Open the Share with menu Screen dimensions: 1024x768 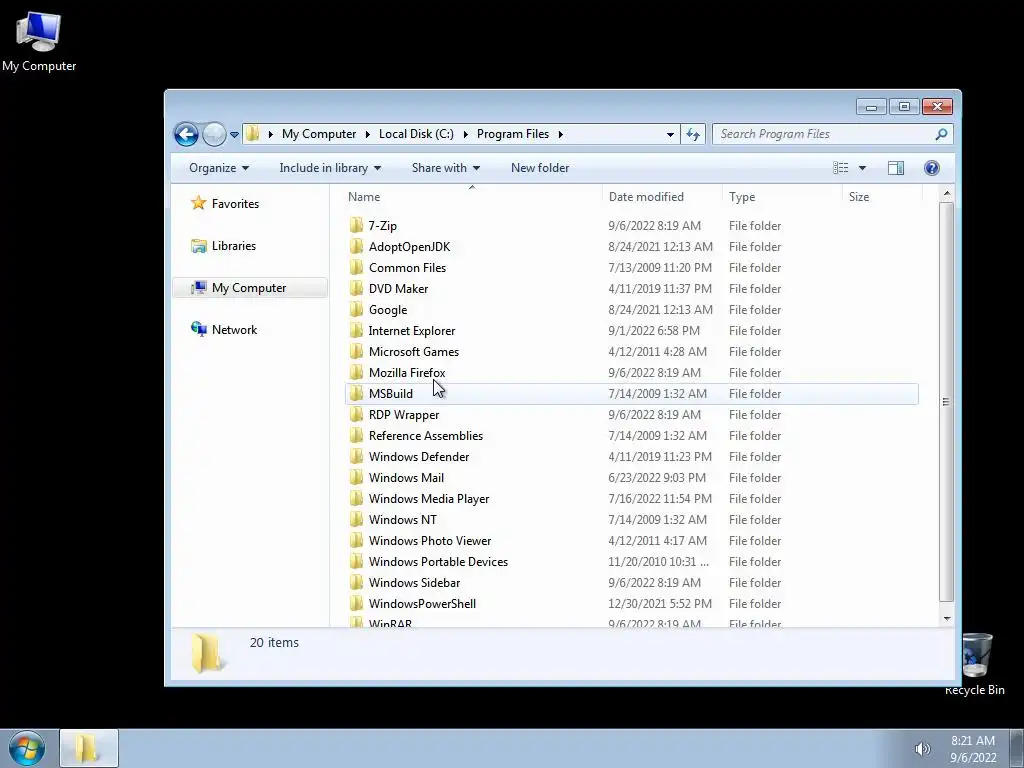pos(445,168)
